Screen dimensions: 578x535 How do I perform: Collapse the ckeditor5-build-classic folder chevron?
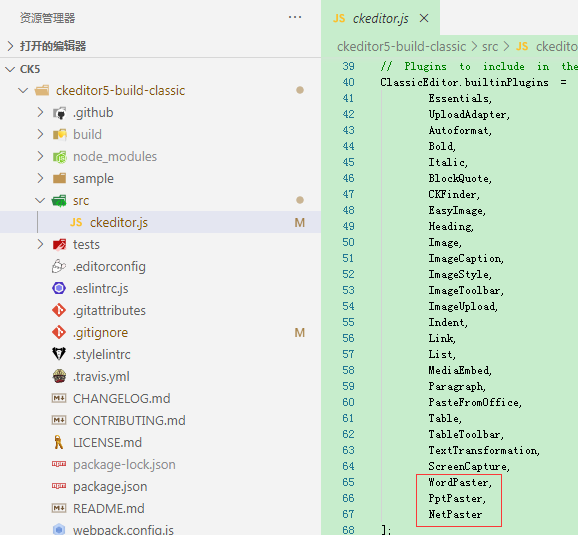coord(23,90)
